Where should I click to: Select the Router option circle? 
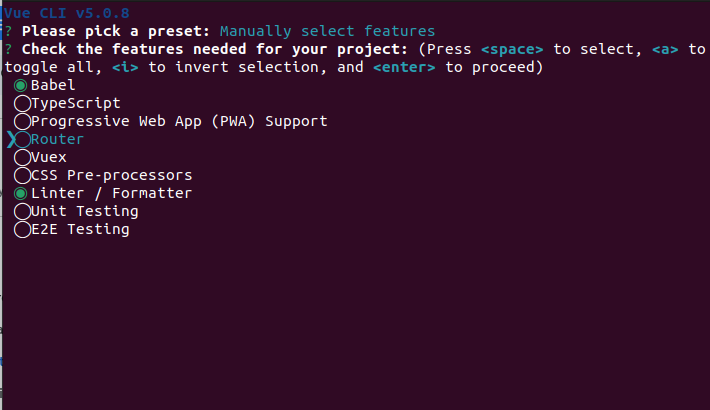tap(22, 139)
